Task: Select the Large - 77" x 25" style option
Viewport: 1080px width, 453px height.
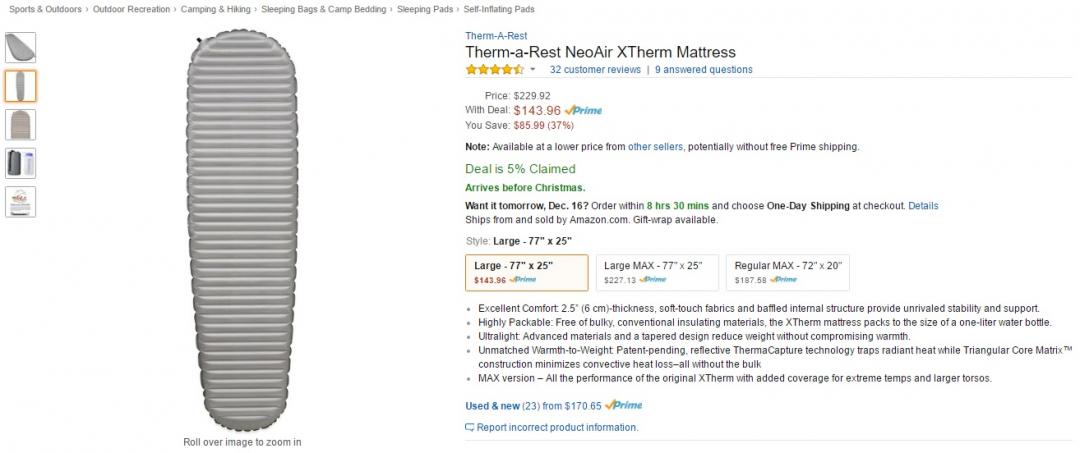Action: 527,272
